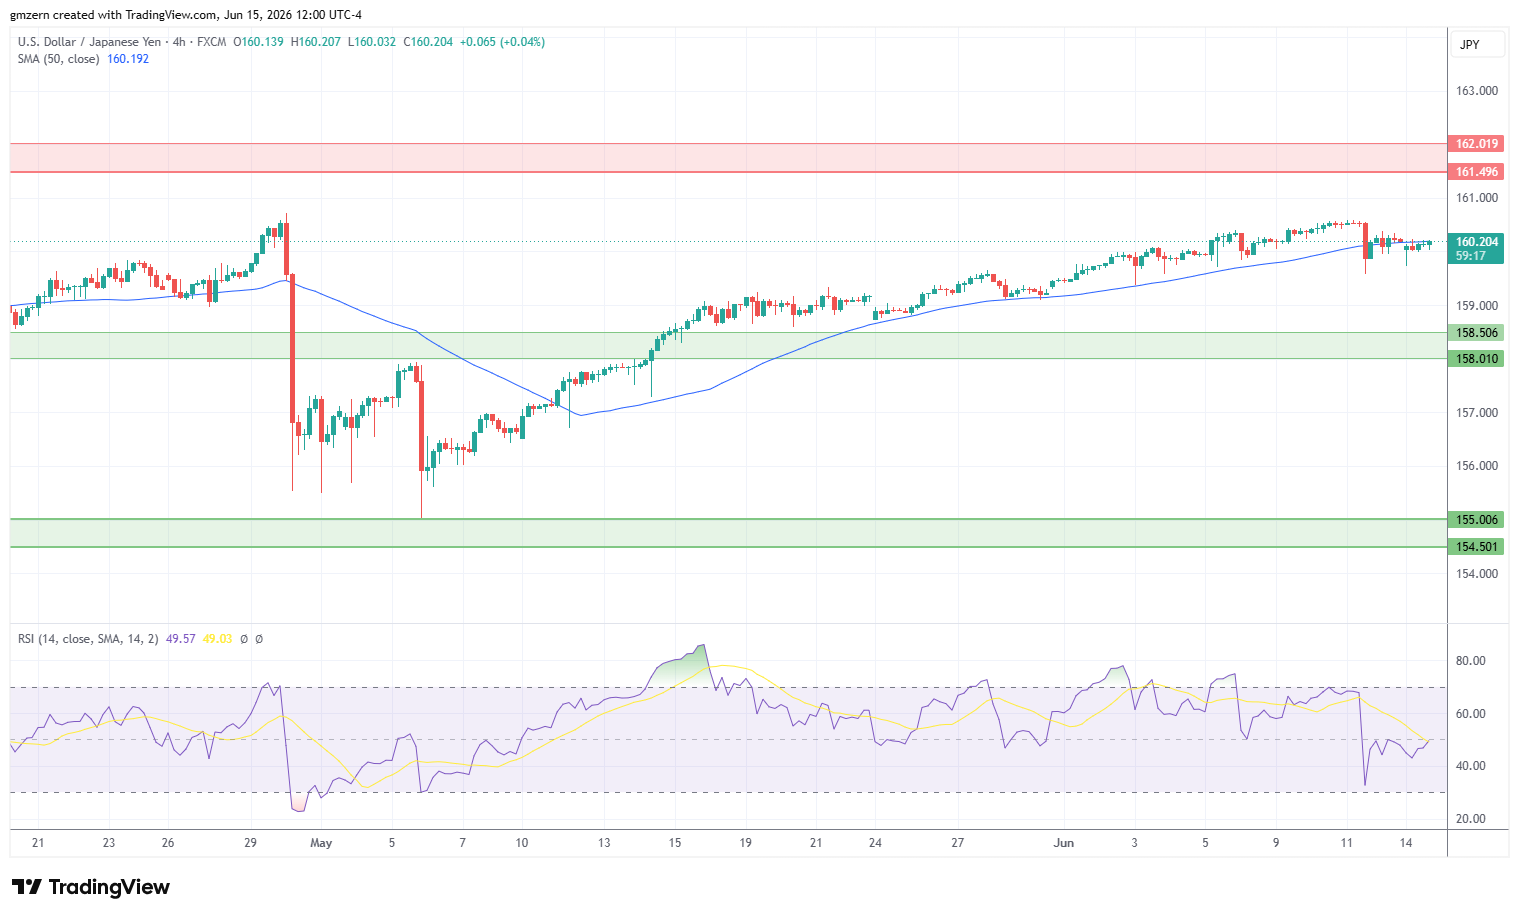Click the header text created with TradingView.com

(x=134, y=15)
